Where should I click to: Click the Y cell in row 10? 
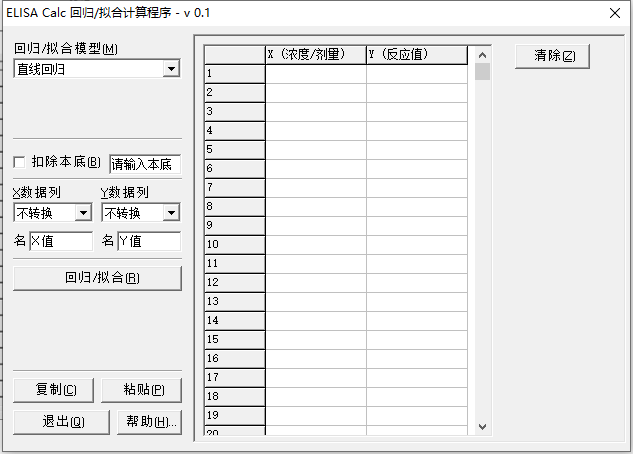[x=417, y=245]
